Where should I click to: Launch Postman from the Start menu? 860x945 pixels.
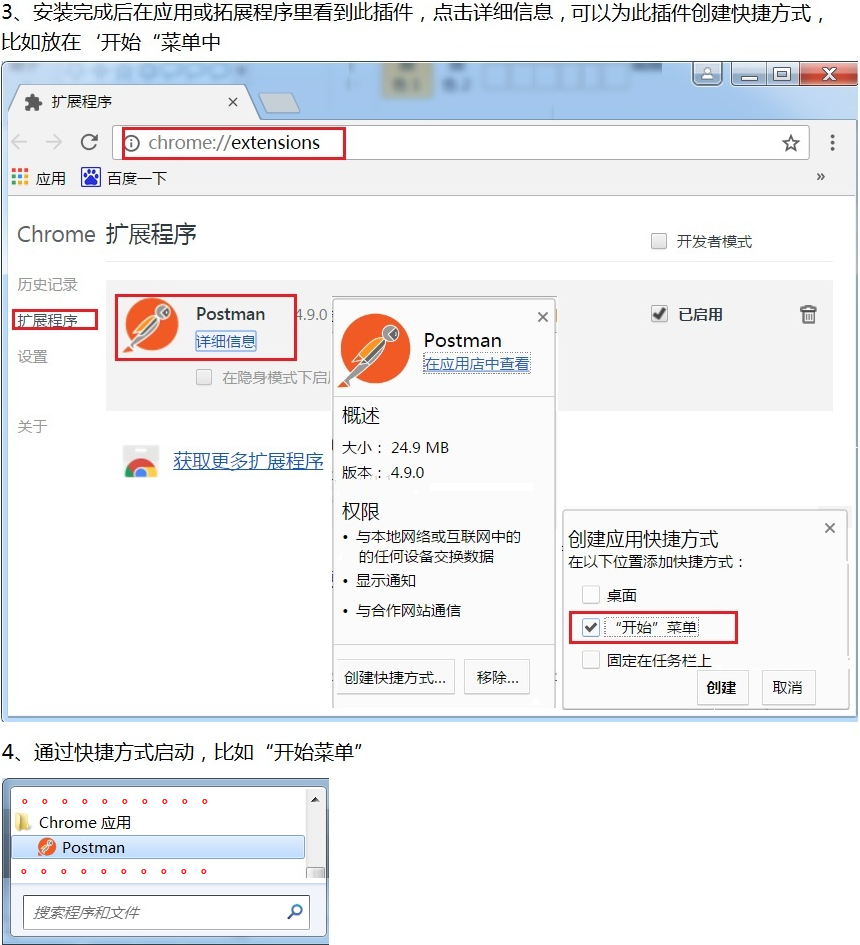pos(158,847)
